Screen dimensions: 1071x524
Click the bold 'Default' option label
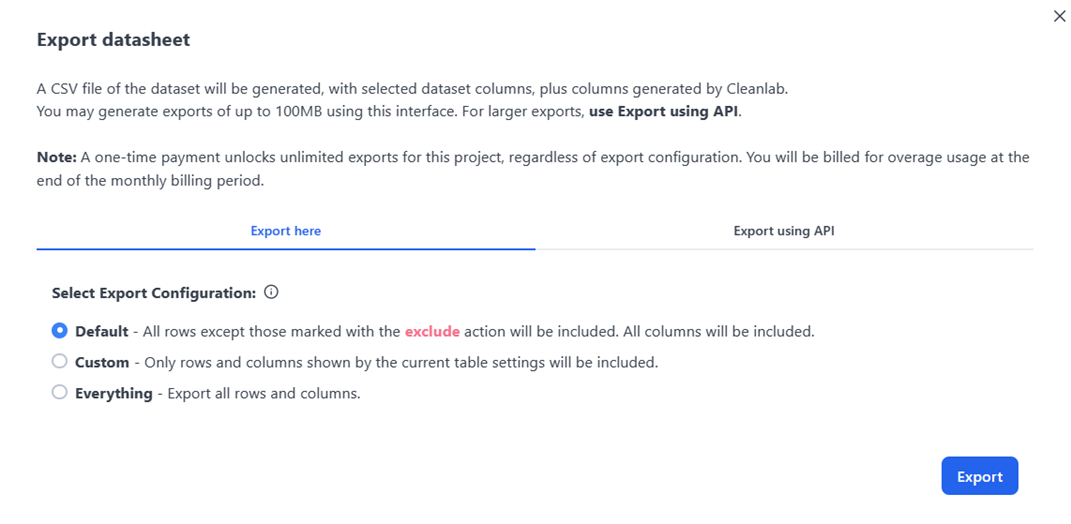102,331
